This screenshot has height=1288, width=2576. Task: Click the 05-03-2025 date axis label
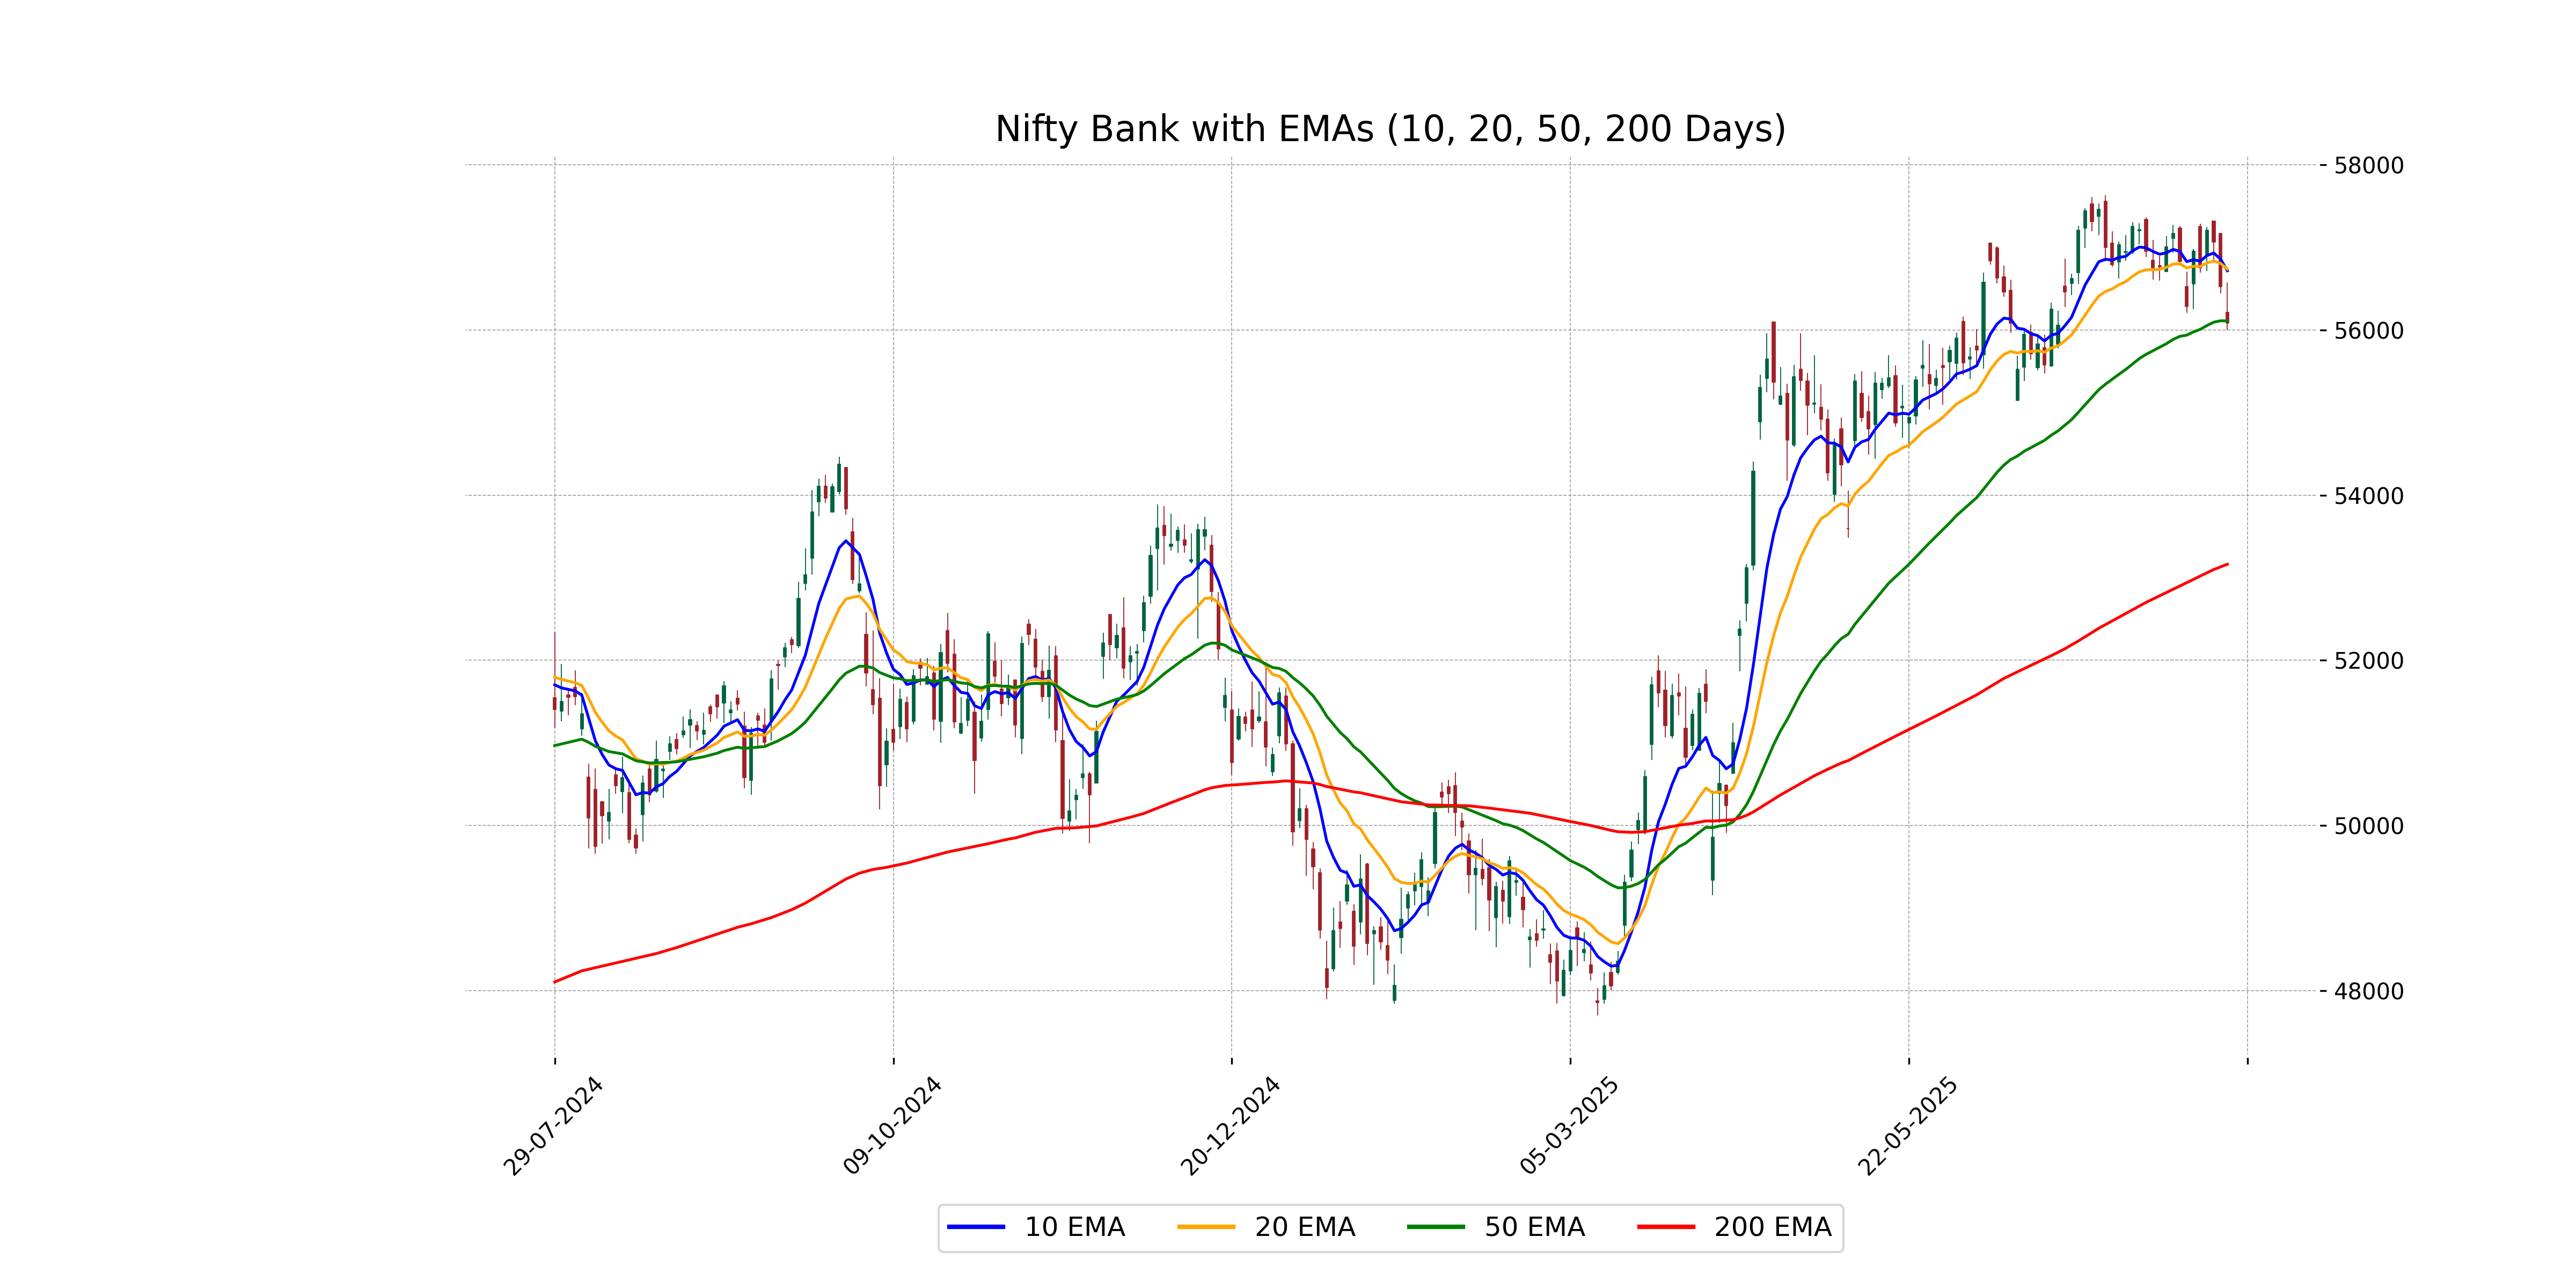1569,1126
